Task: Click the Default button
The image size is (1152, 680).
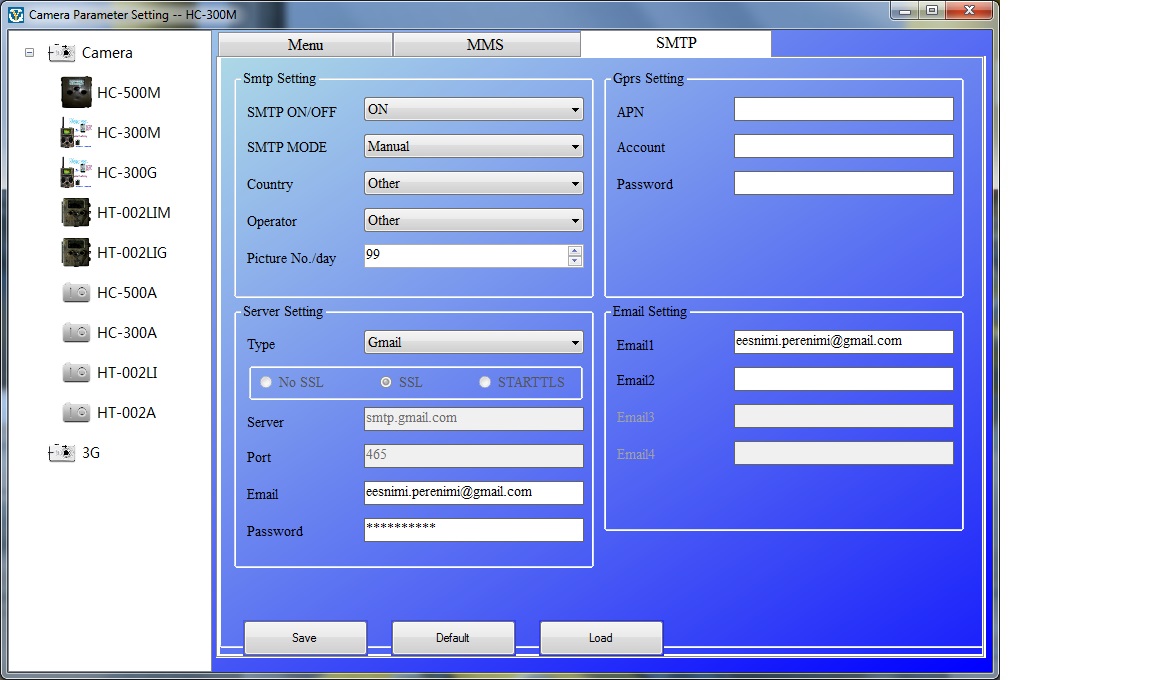Action: pos(452,638)
